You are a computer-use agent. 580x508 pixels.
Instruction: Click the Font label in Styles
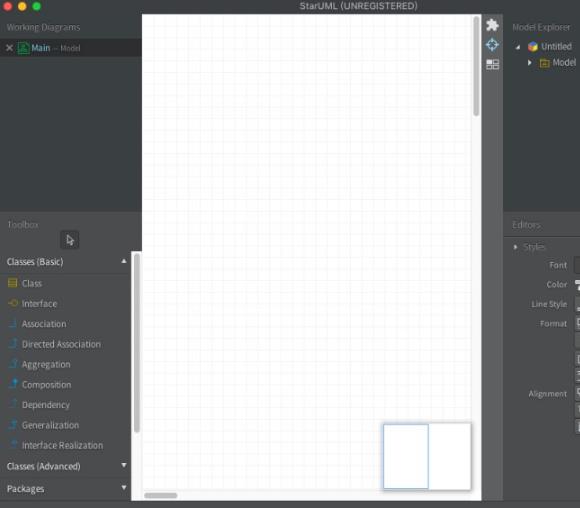coord(558,265)
